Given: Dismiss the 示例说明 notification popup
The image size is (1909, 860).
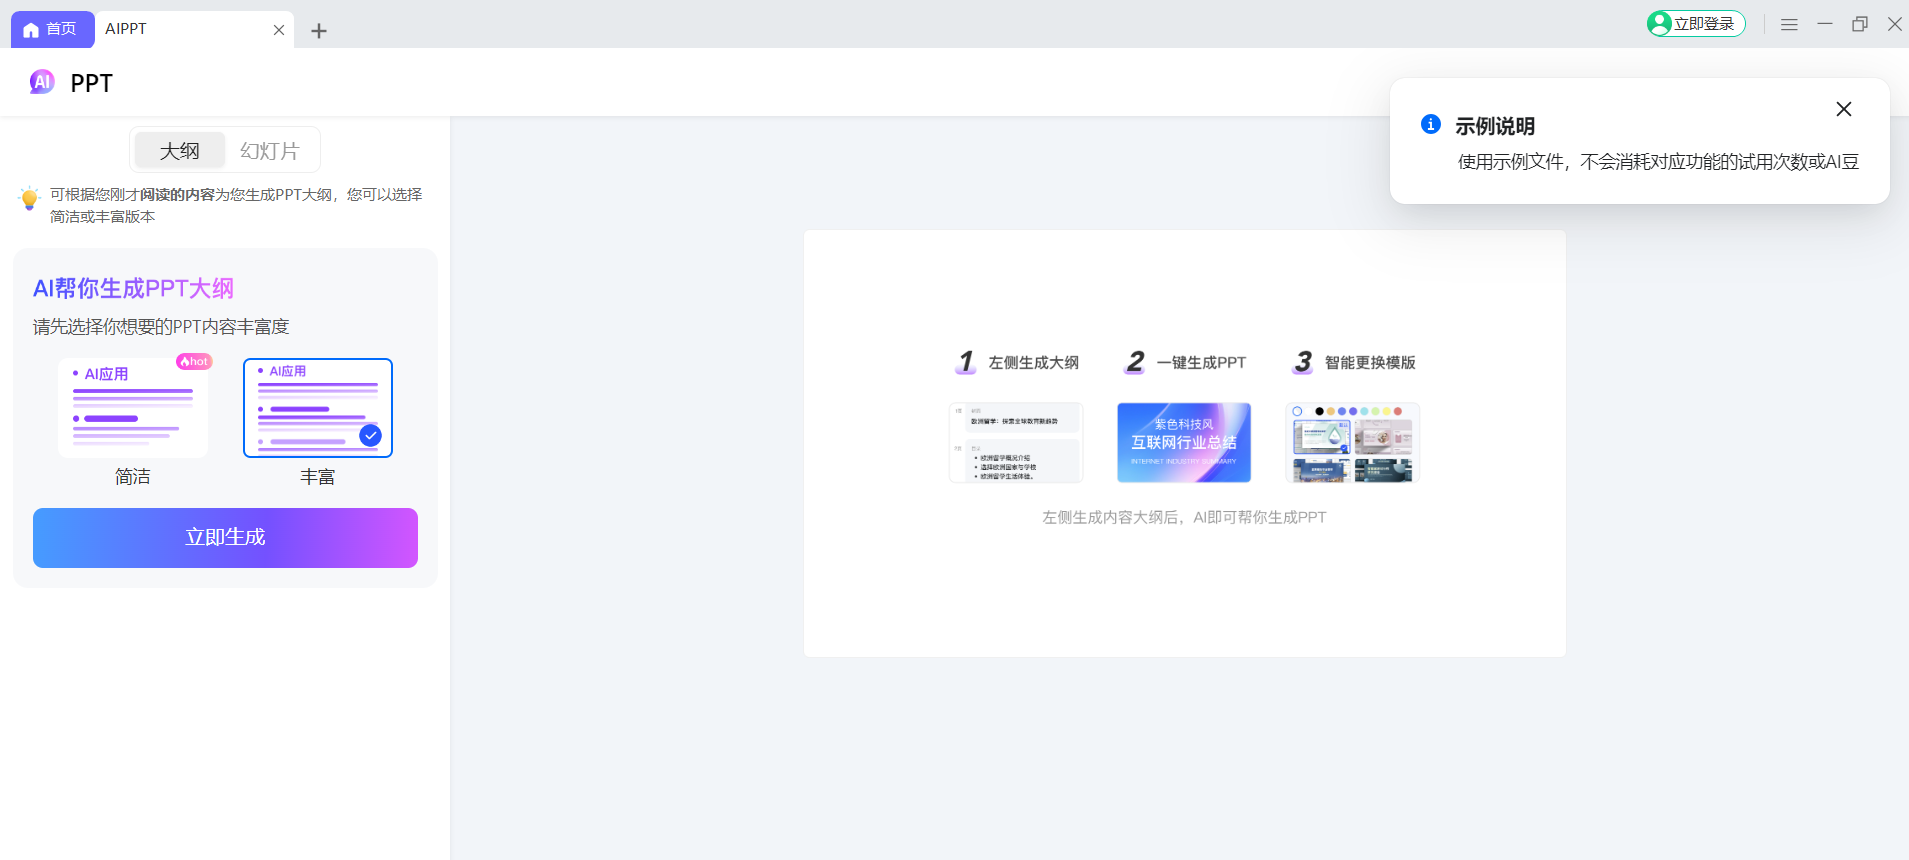Looking at the screenshot, I should (1843, 109).
